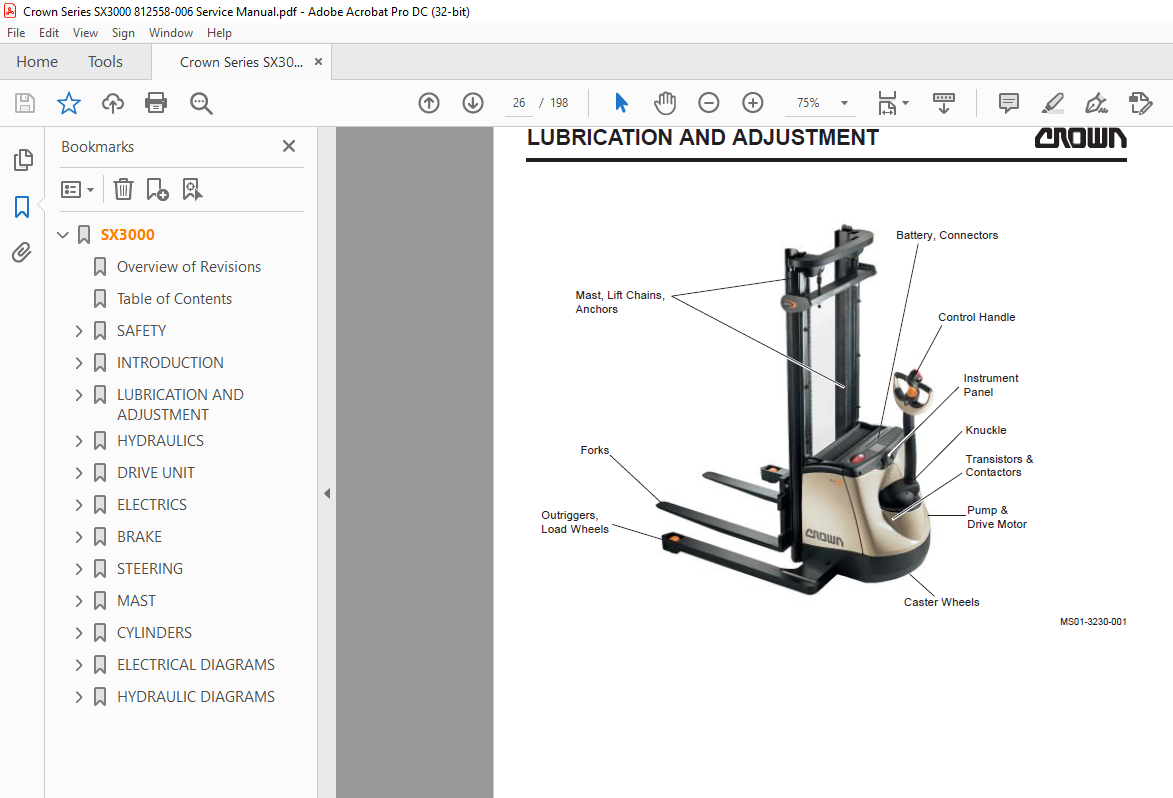Switch to the Home tab

pos(37,62)
